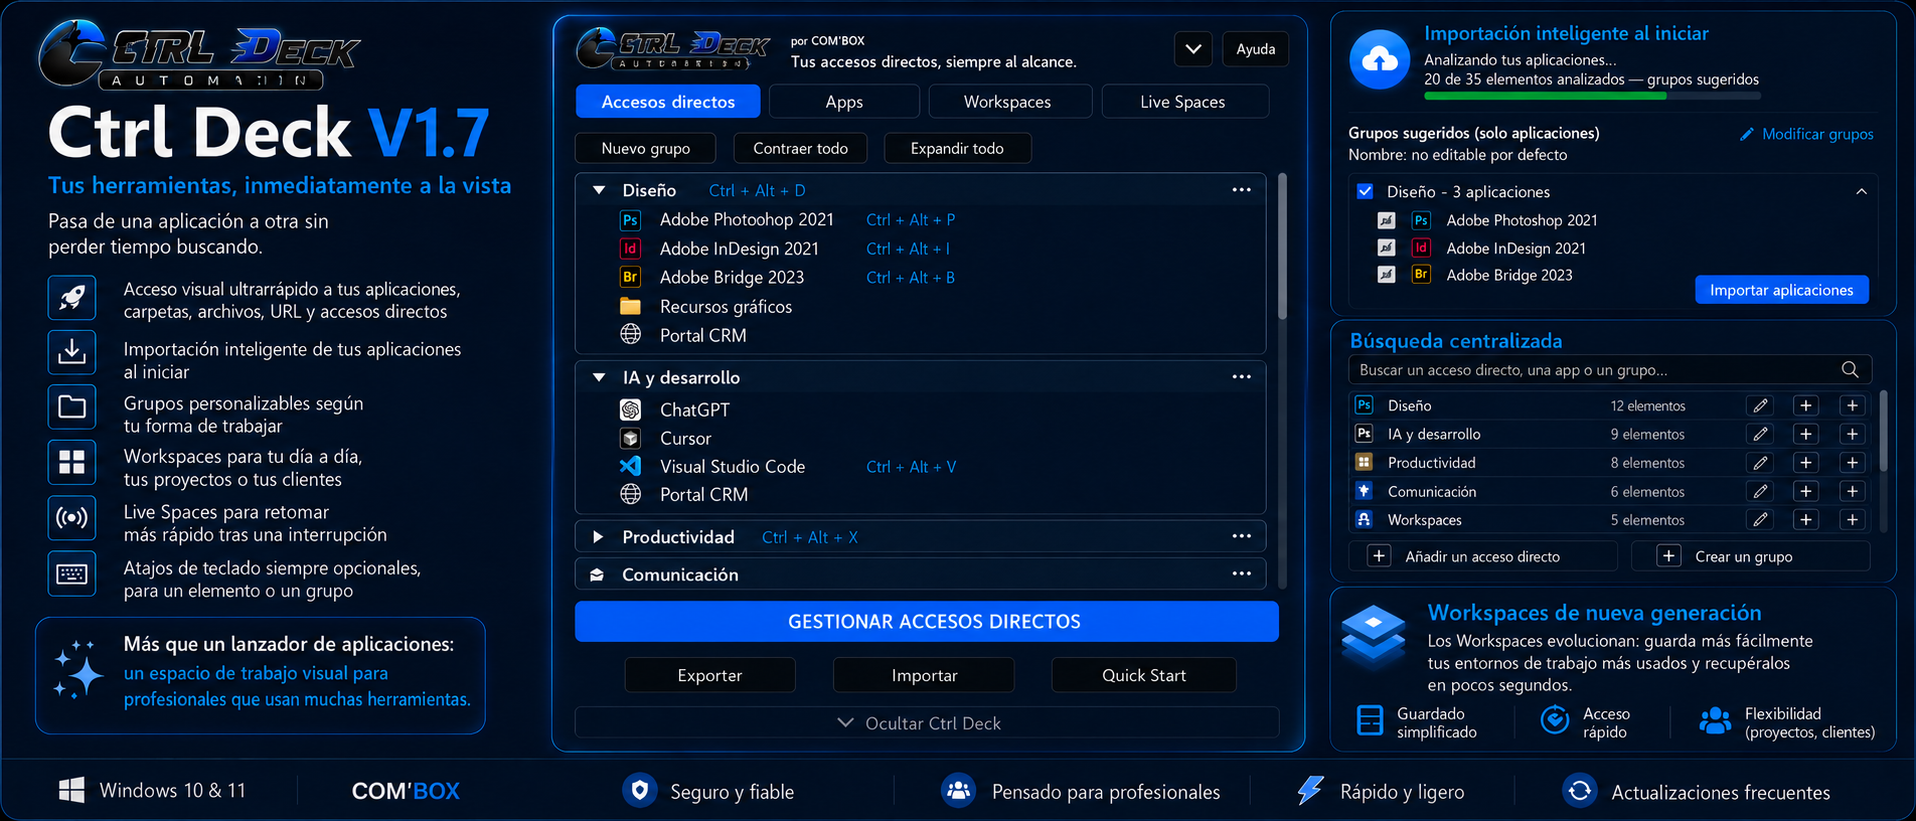
Task: Open the three-dot menu of IA y desarrollo
Action: [x=1242, y=377]
